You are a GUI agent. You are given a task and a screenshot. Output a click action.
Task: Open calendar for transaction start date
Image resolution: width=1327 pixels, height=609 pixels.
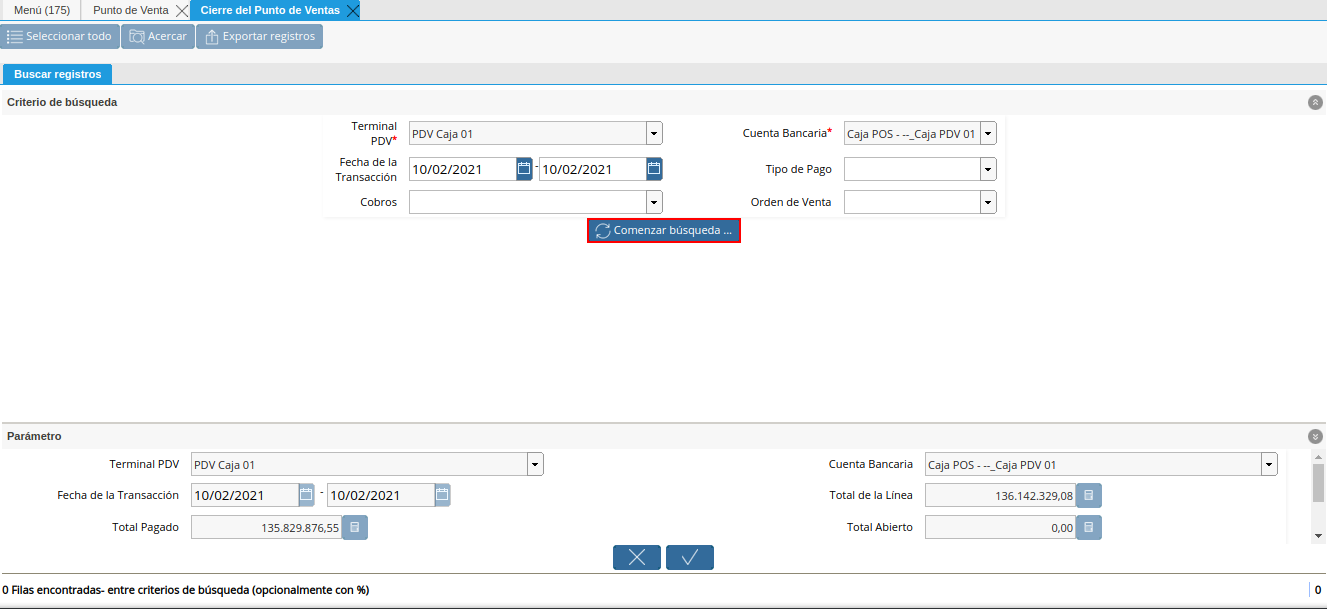tap(524, 169)
